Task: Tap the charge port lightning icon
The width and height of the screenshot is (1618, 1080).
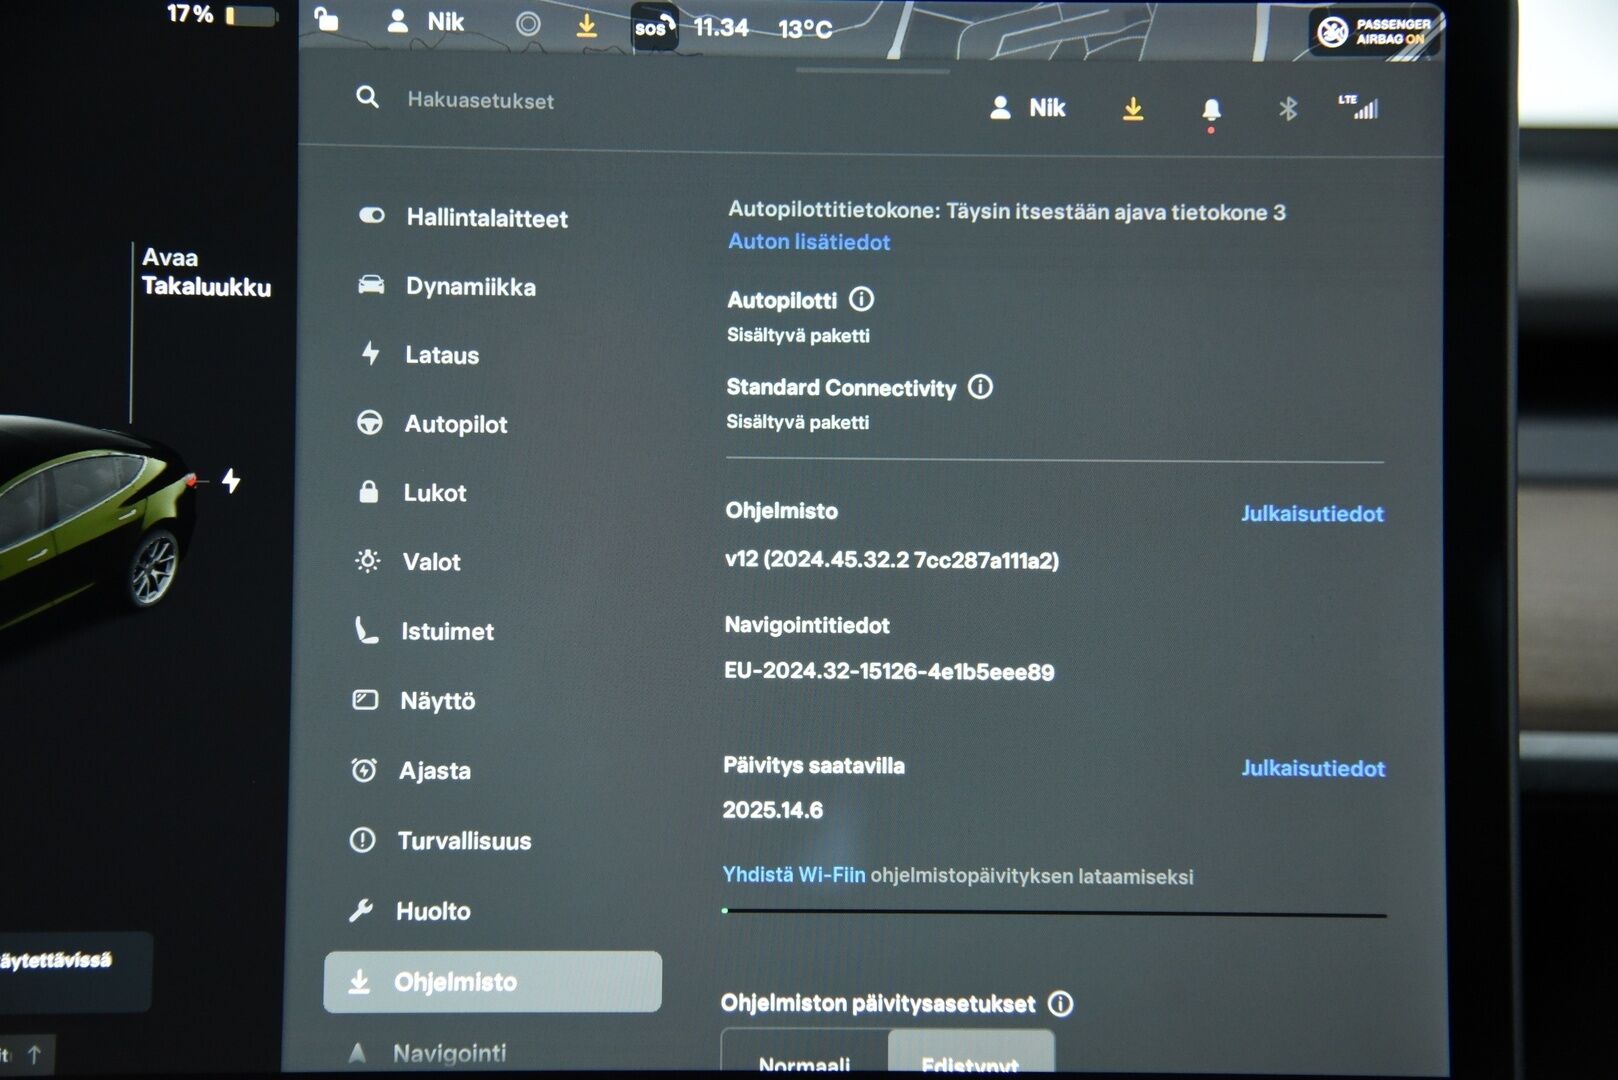Action: [231, 481]
